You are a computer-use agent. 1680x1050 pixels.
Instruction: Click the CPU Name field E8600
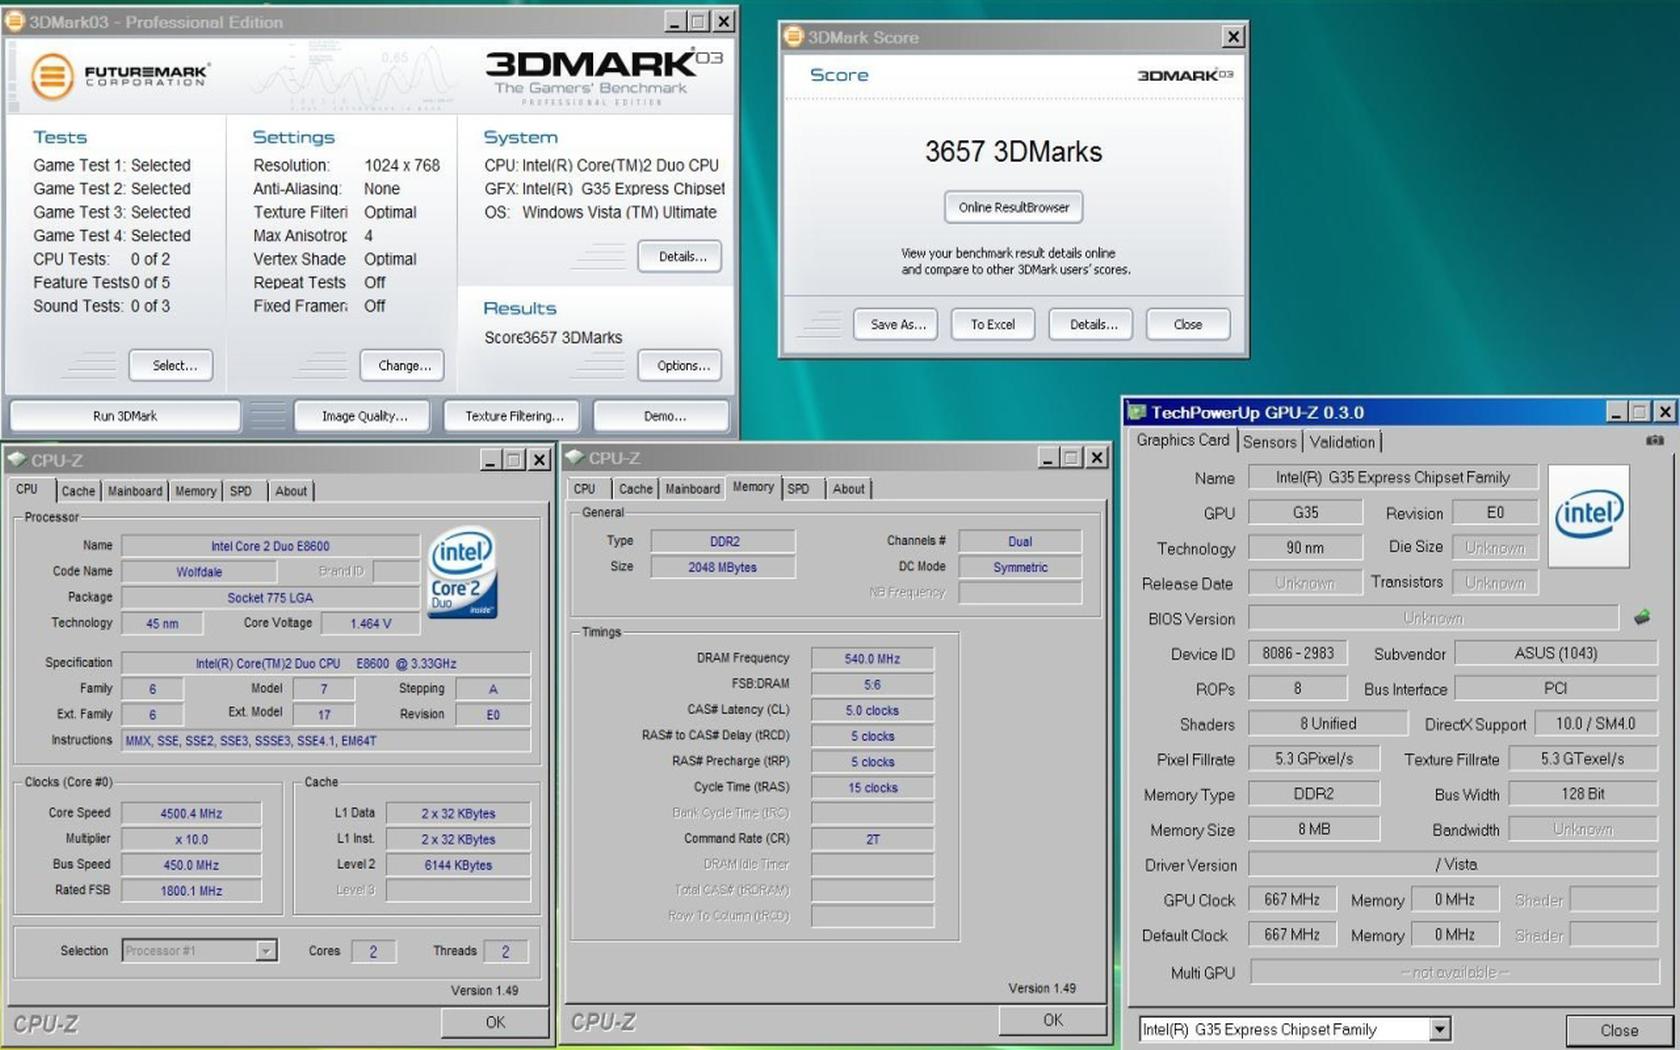coord(270,546)
